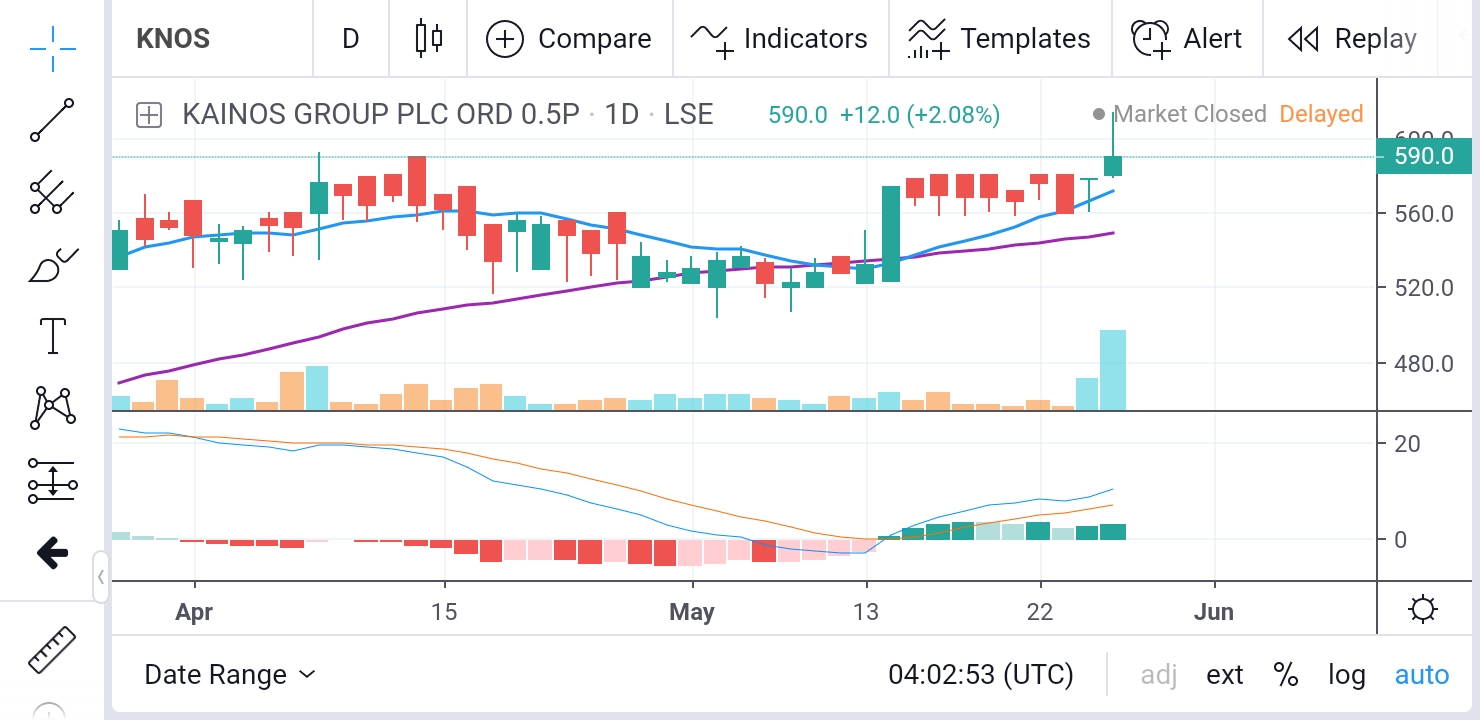Click the black back arrow icon

[52, 552]
